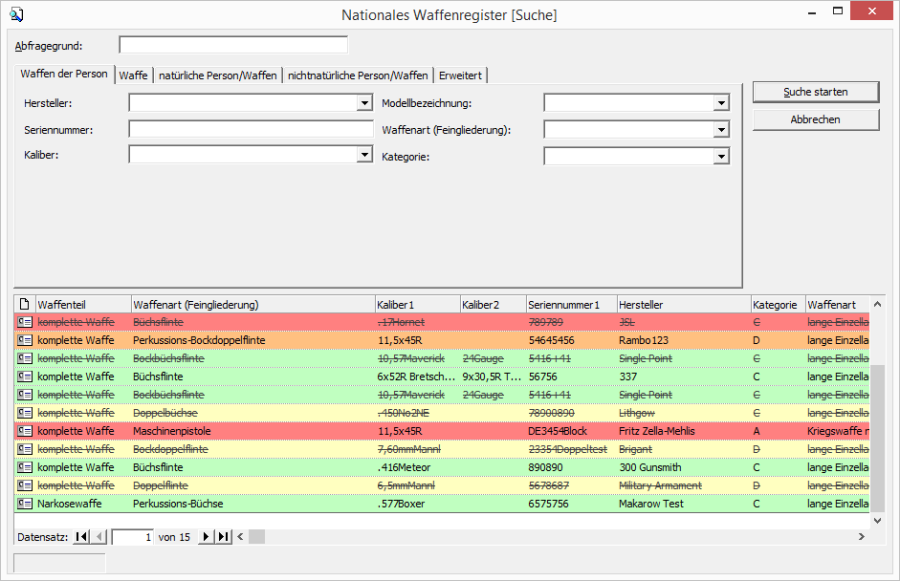The width and height of the screenshot is (900, 581).
Task: Click the record icon of the Narkosewaffe row
Action: [x=25, y=504]
